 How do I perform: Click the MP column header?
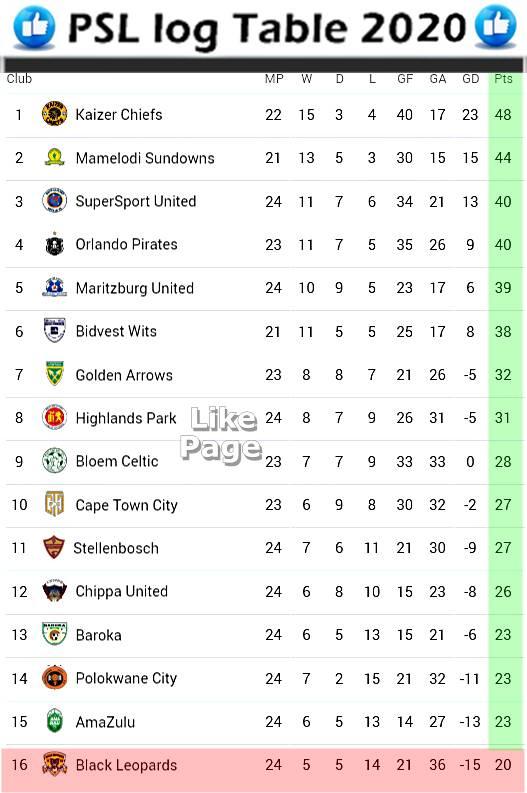(274, 79)
